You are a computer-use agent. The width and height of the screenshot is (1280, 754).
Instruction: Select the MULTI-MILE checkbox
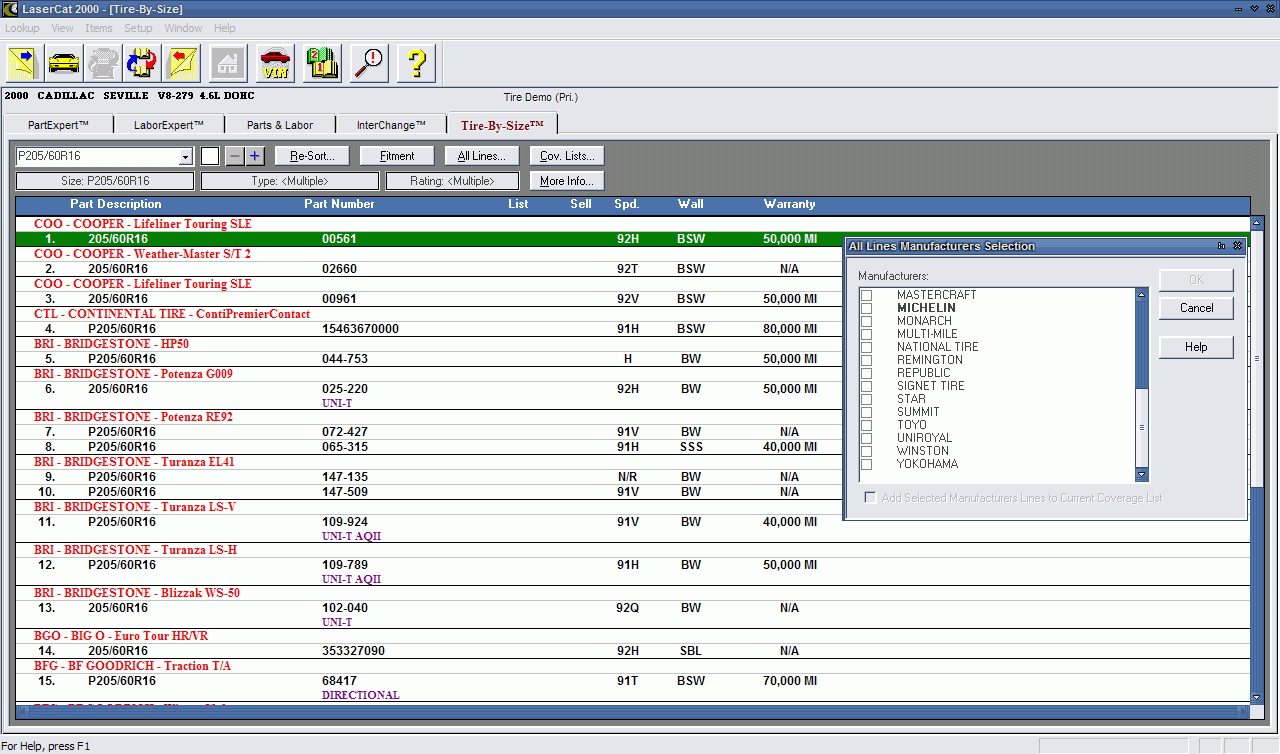(x=867, y=334)
